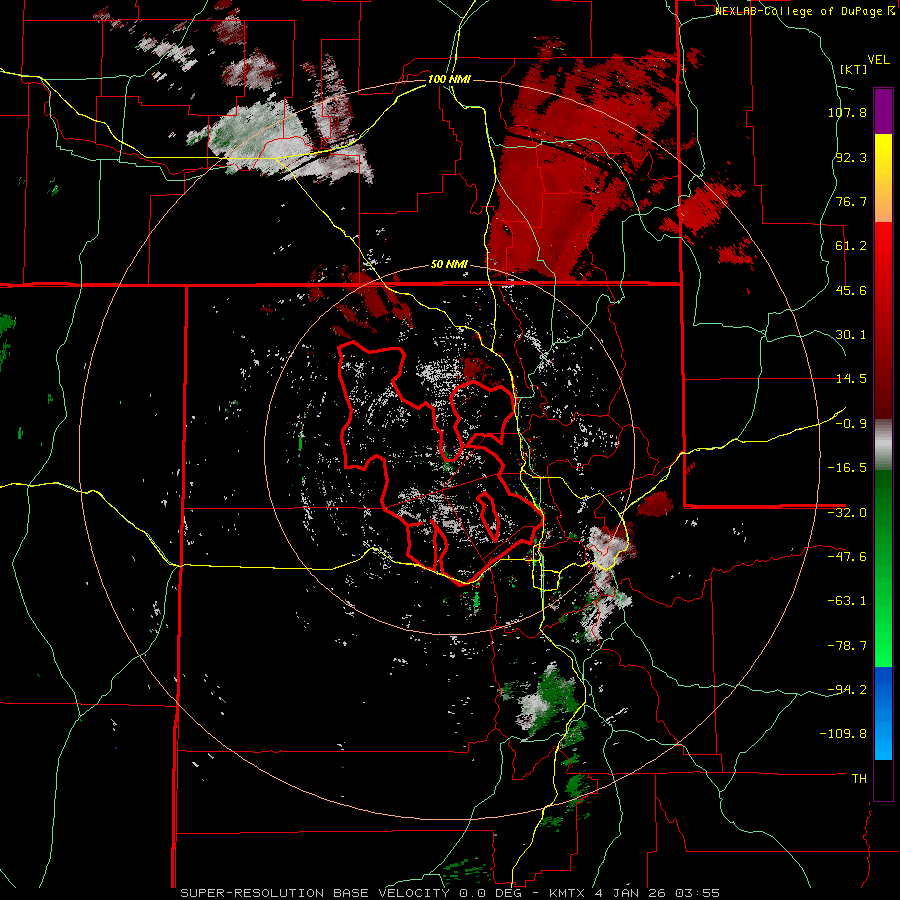Click the 50 NMI range ring label

[449, 265]
